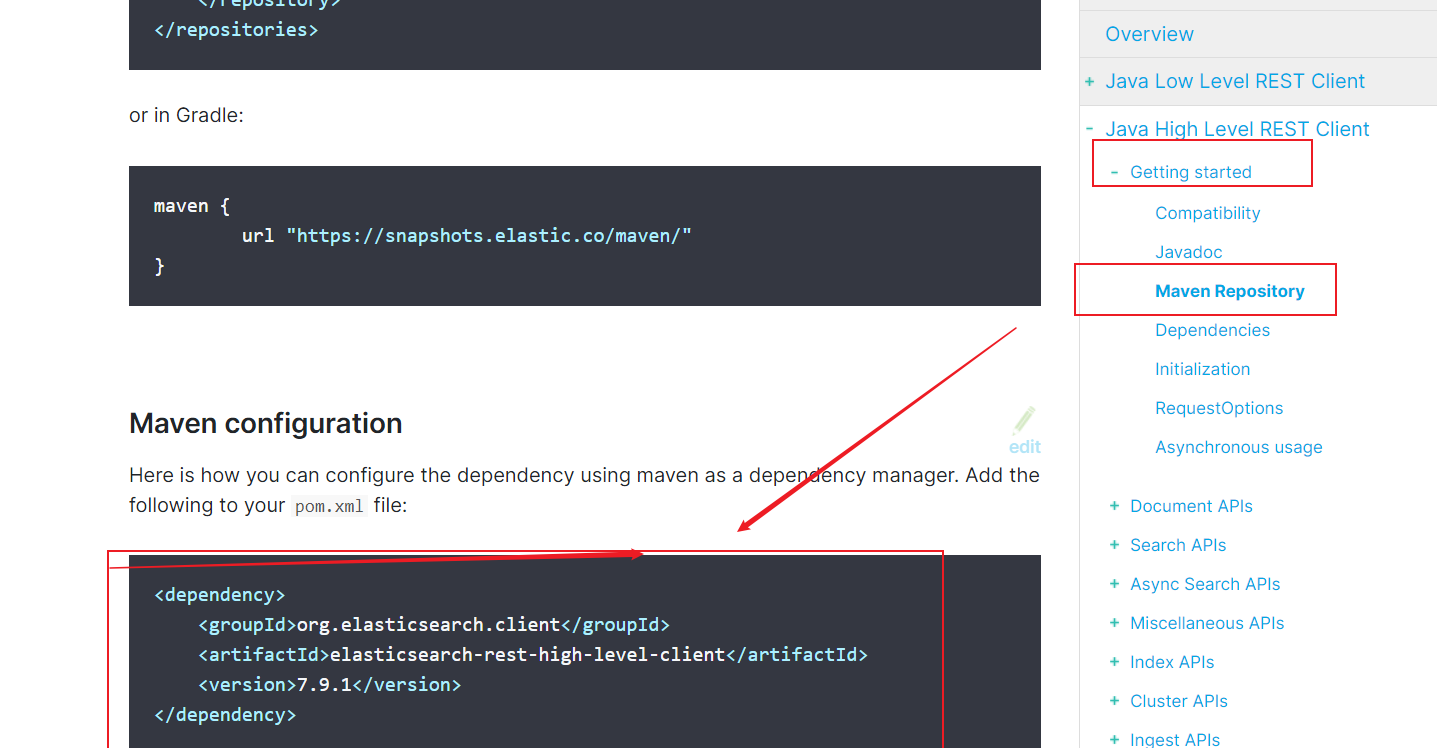
Task: Expand the Document APIs section
Action: pos(1114,506)
